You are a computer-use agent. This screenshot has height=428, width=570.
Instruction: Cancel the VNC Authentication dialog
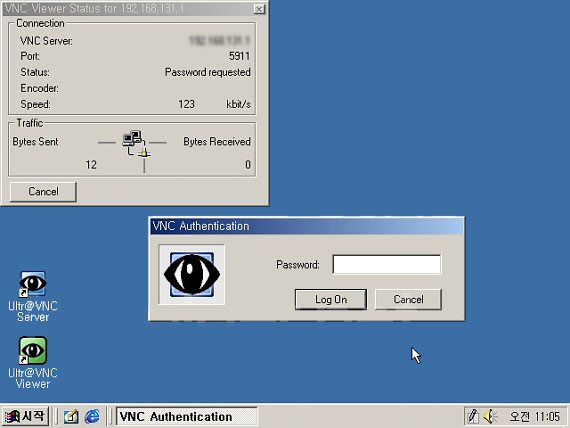point(408,299)
